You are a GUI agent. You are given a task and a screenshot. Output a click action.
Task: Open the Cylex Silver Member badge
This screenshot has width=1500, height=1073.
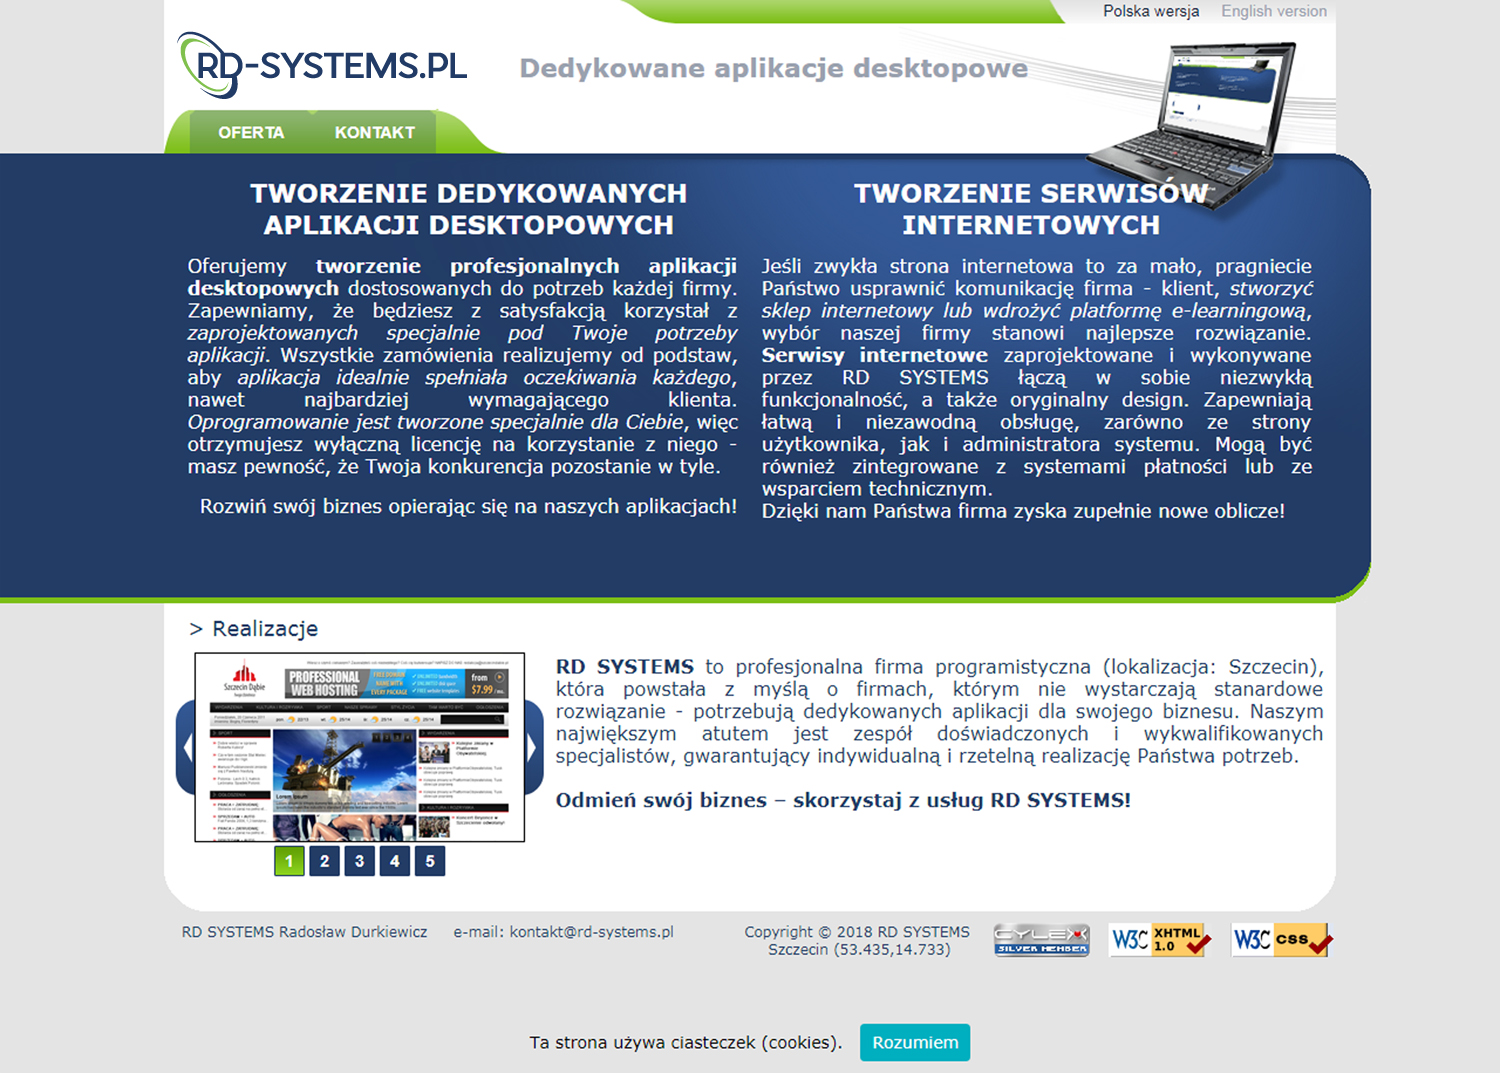pos(1041,940)
